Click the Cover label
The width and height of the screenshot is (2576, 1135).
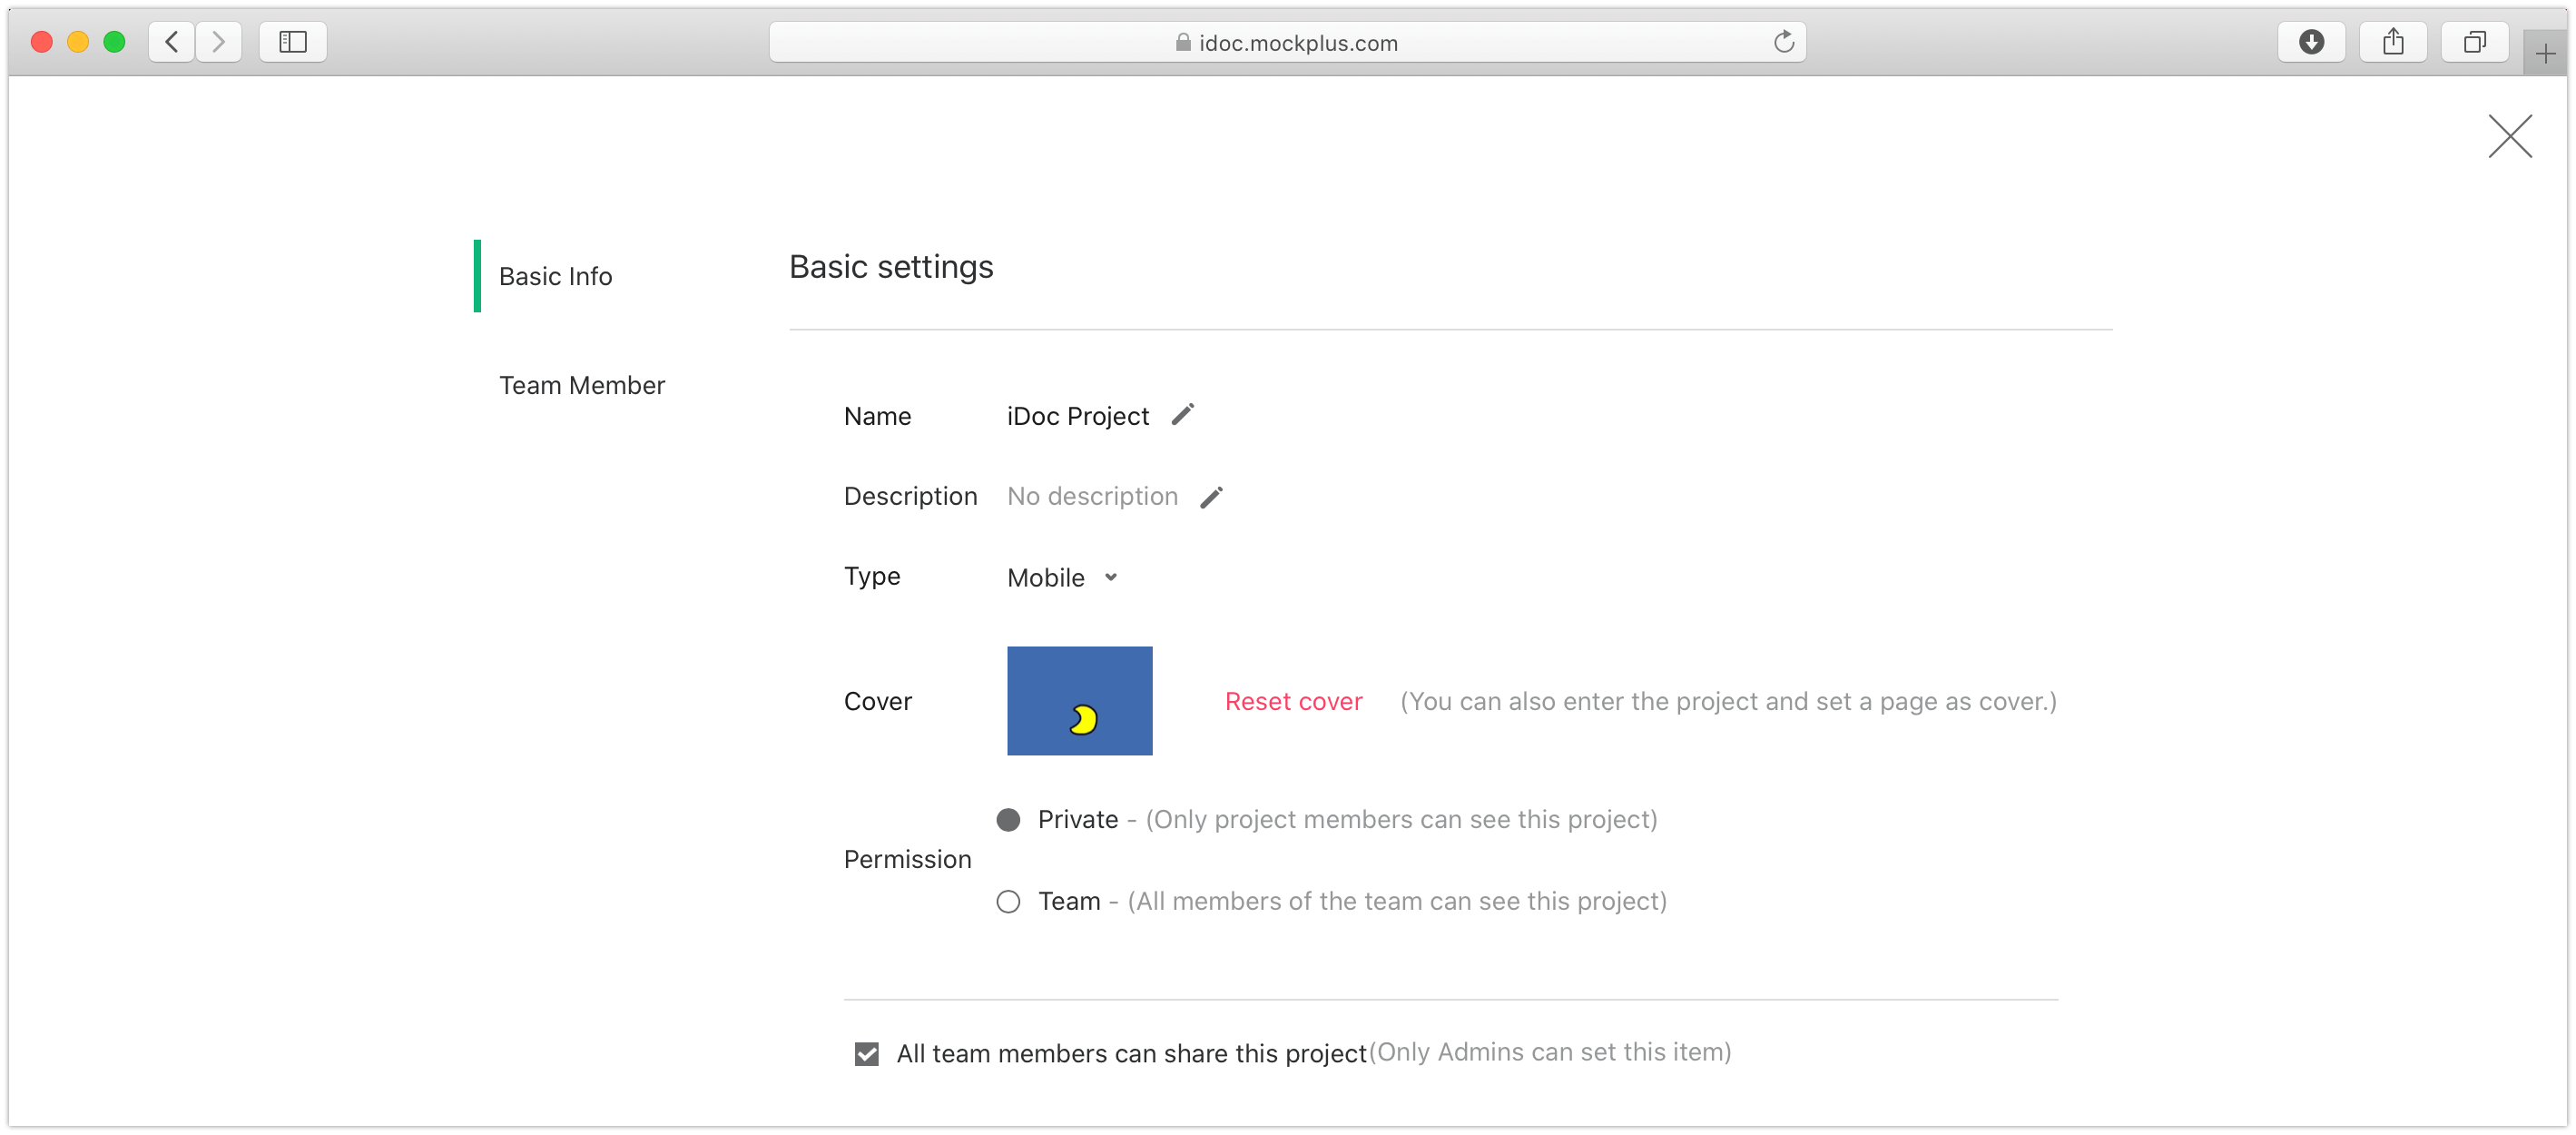coord(877,702)
